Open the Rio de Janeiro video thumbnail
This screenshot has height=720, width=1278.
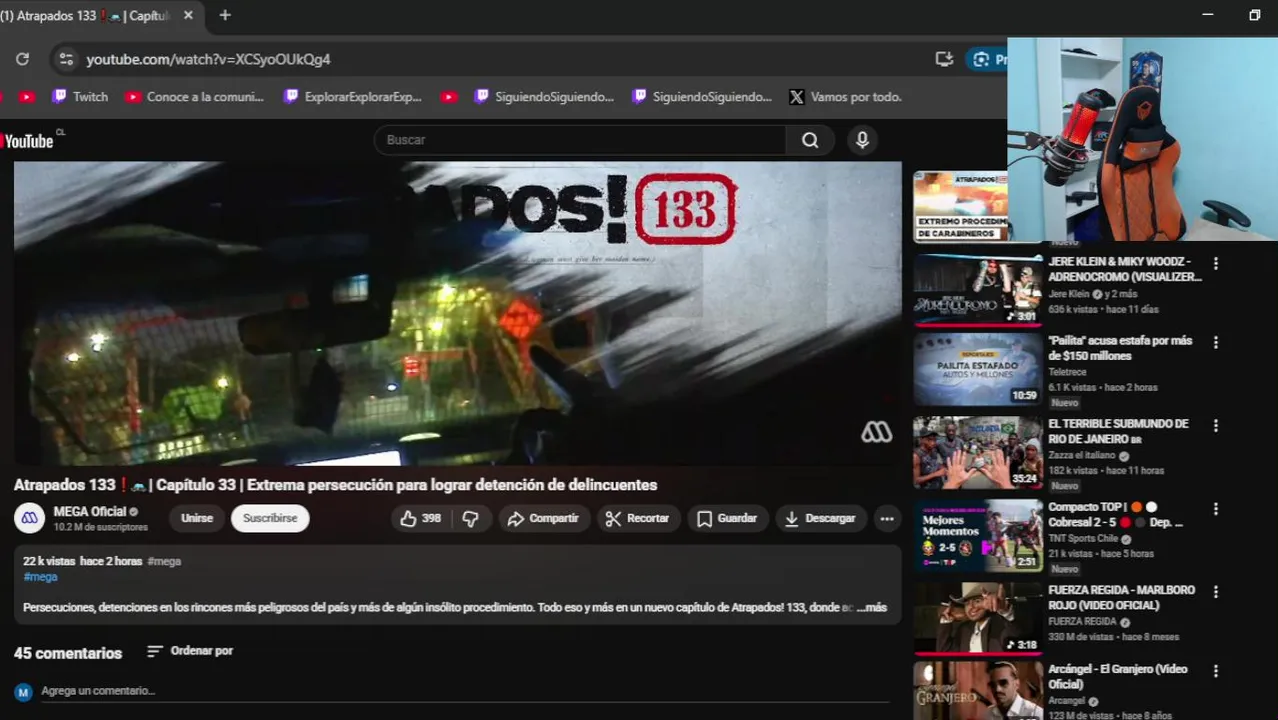(978, 453)
